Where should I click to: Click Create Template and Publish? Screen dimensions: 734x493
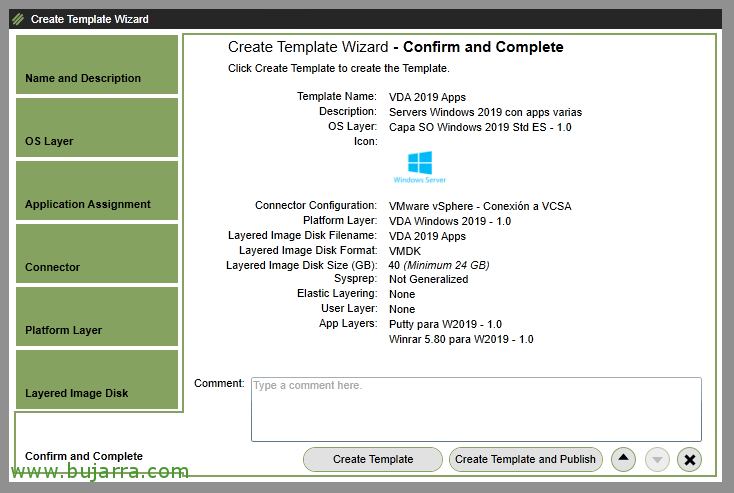coord(525,459)
